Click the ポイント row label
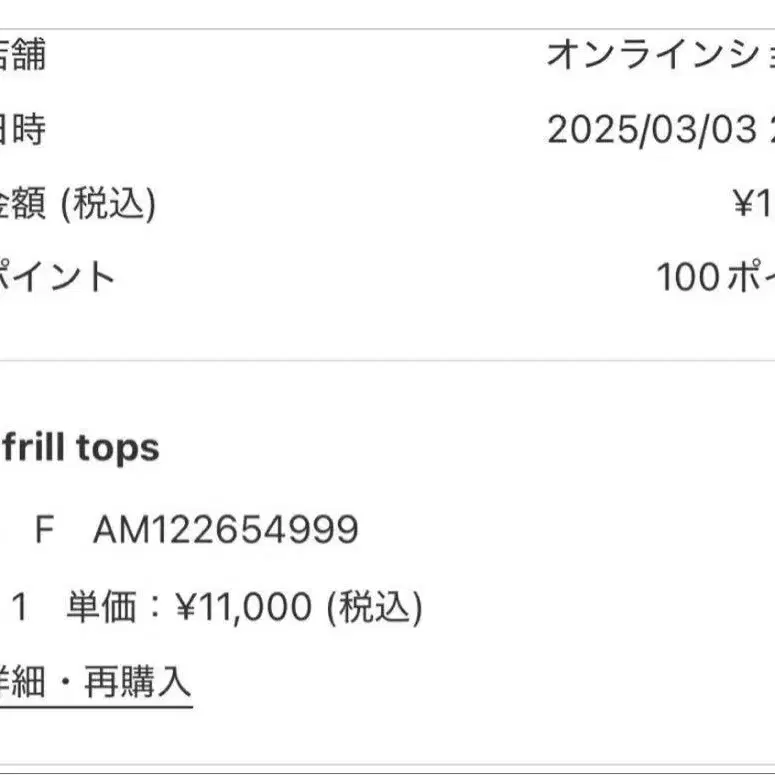Viewport: 775px width, 775px height. (x=57, y=277)
